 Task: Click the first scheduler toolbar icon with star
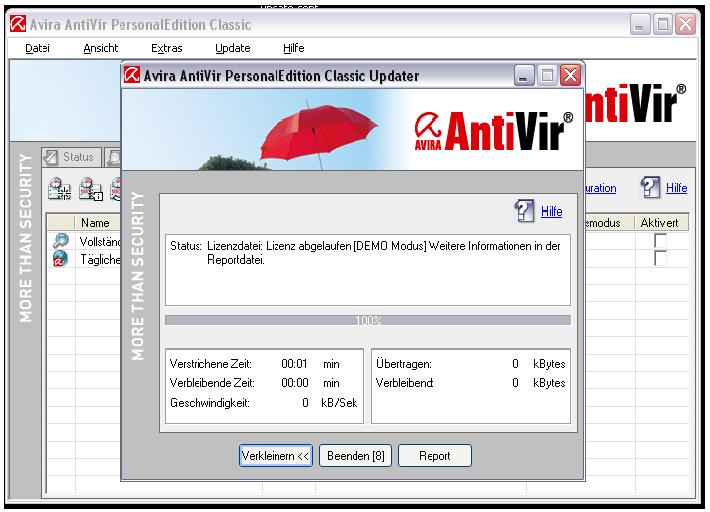pos(60,189)
